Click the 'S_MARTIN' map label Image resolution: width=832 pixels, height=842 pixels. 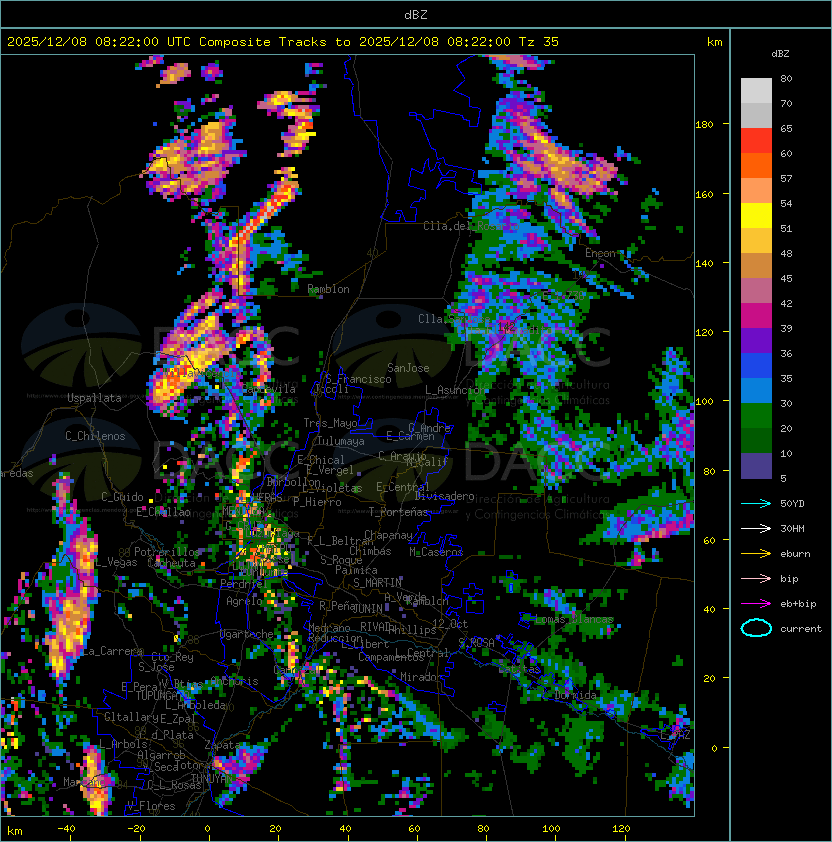click(x=377, y=583)
